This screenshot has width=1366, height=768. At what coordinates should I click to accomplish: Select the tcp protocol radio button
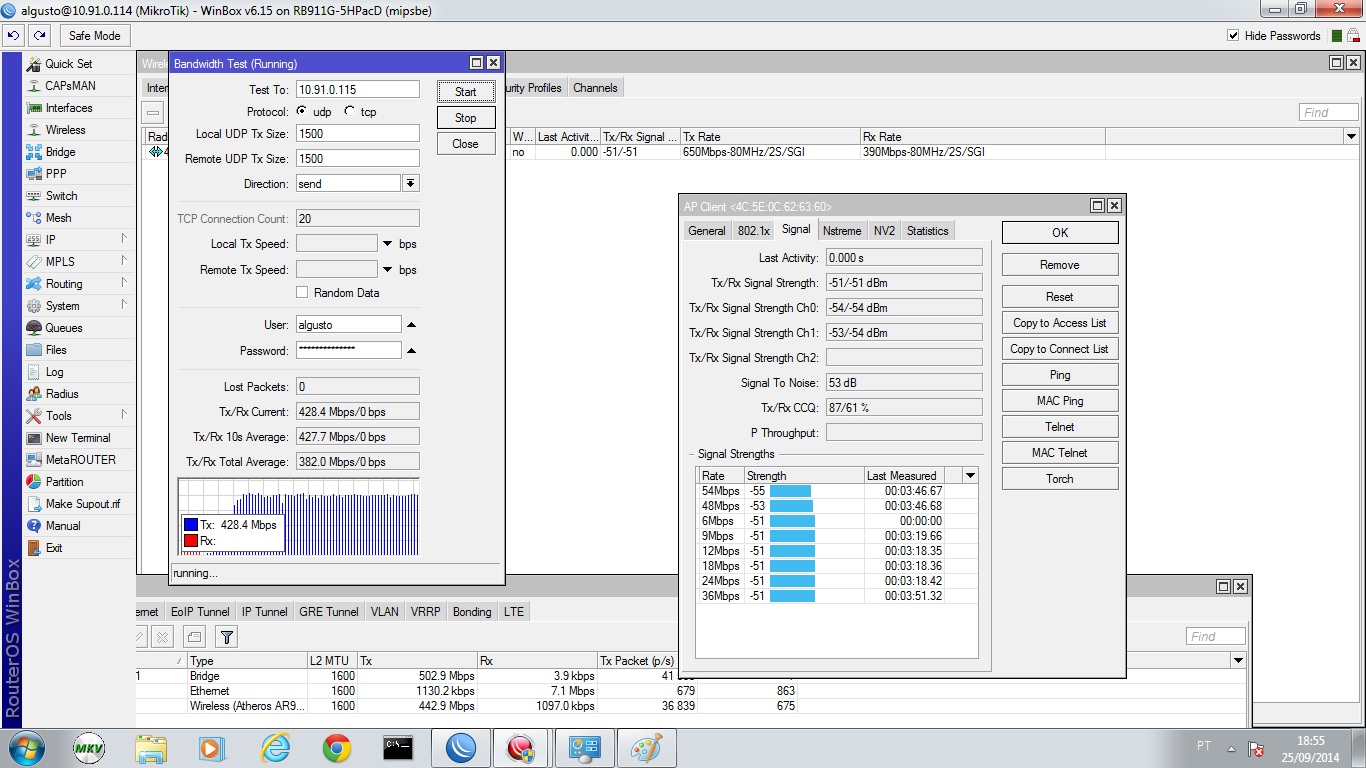click(349, 112)
